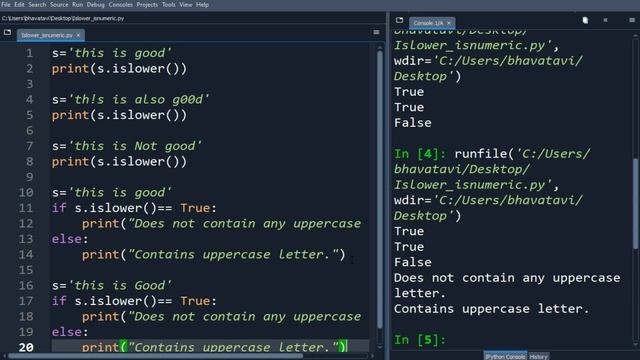Open the editor pane options hamburger menu

point(376,32)
